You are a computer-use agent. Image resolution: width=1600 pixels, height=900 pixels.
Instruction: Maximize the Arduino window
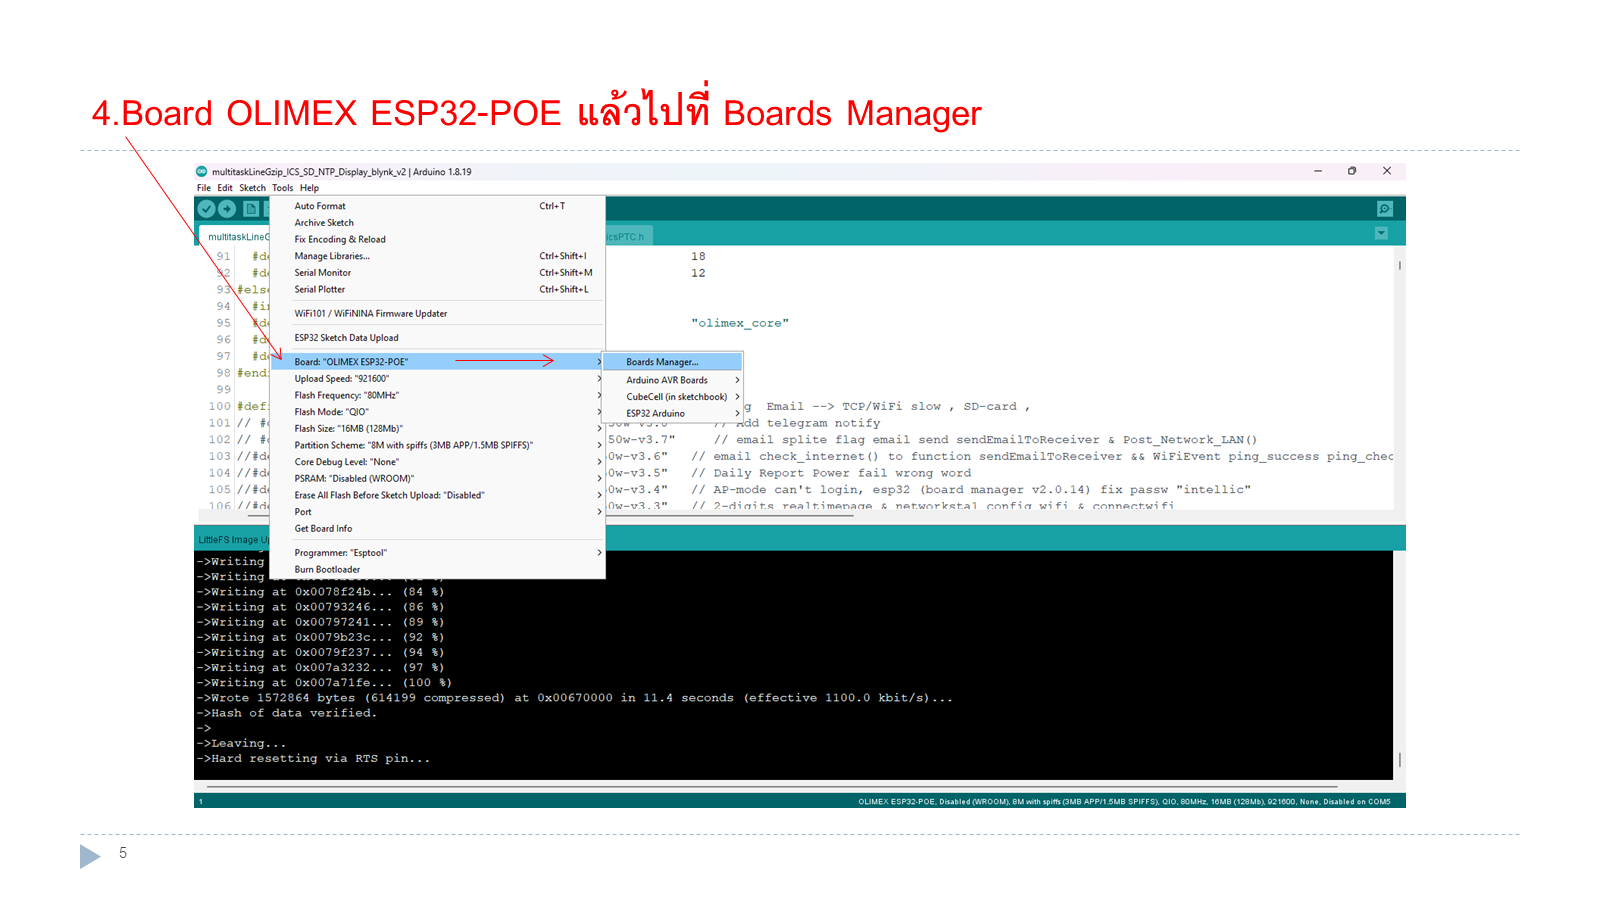[x=1352, y=171]
